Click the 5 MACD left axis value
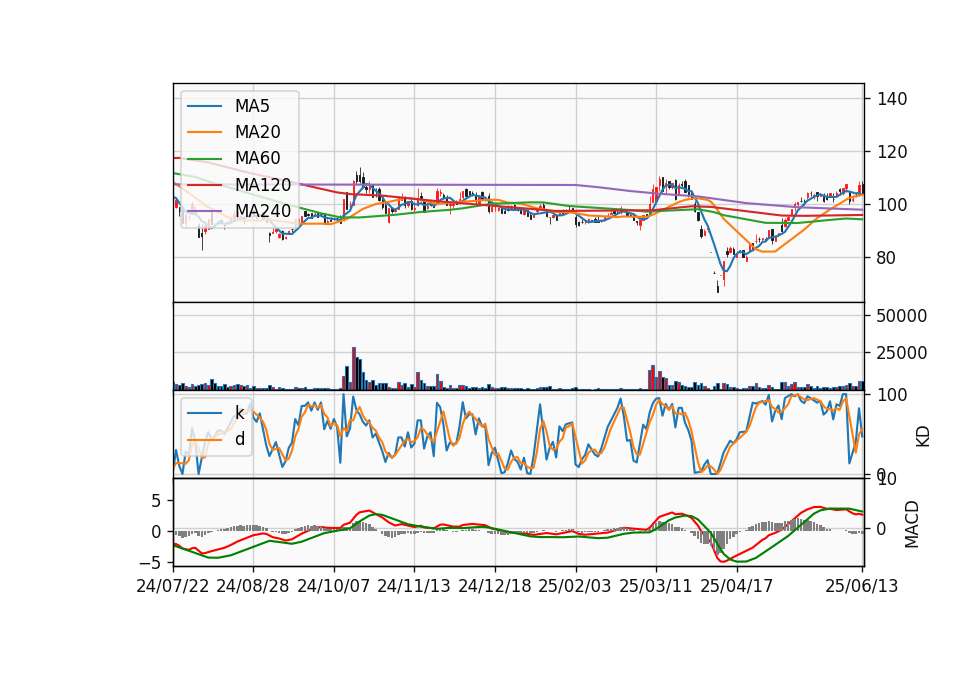Screen dimensions: 960x690 point(156,501)
